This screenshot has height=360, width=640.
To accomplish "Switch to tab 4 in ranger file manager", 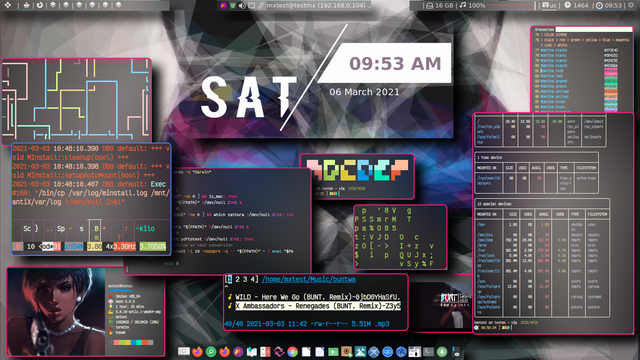I will [x=253, y=279].
